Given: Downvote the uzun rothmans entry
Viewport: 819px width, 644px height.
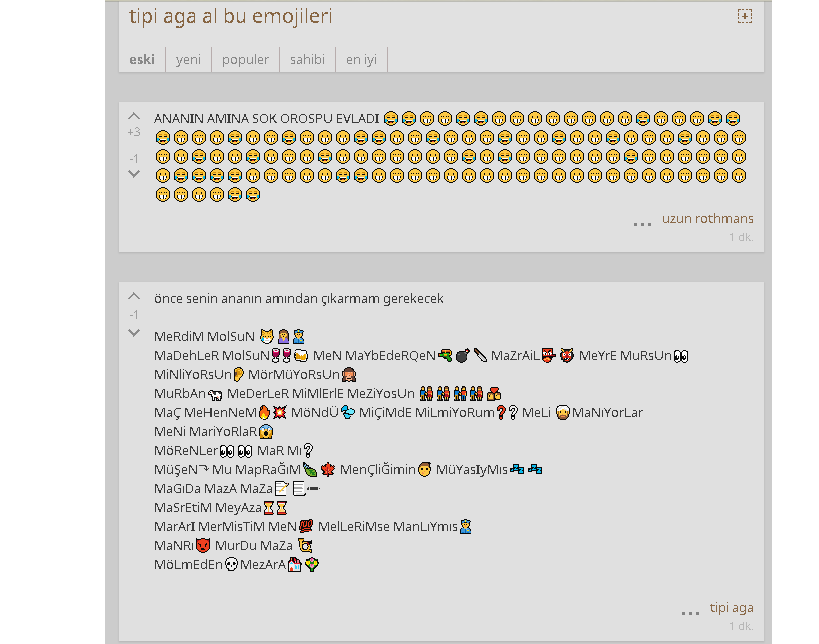Looking at the screenshot, I should 134,174.
